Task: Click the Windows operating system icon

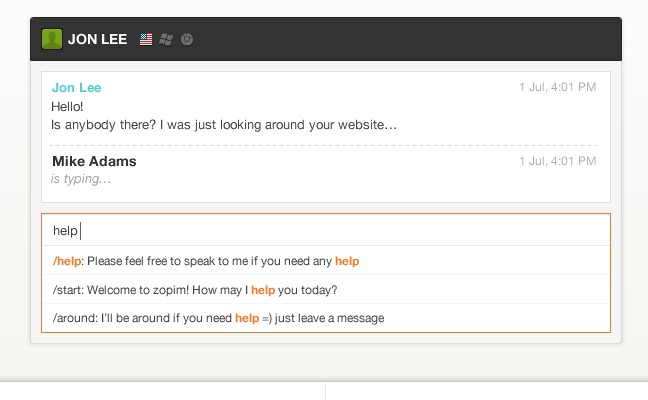Action: tap(166, 39)
